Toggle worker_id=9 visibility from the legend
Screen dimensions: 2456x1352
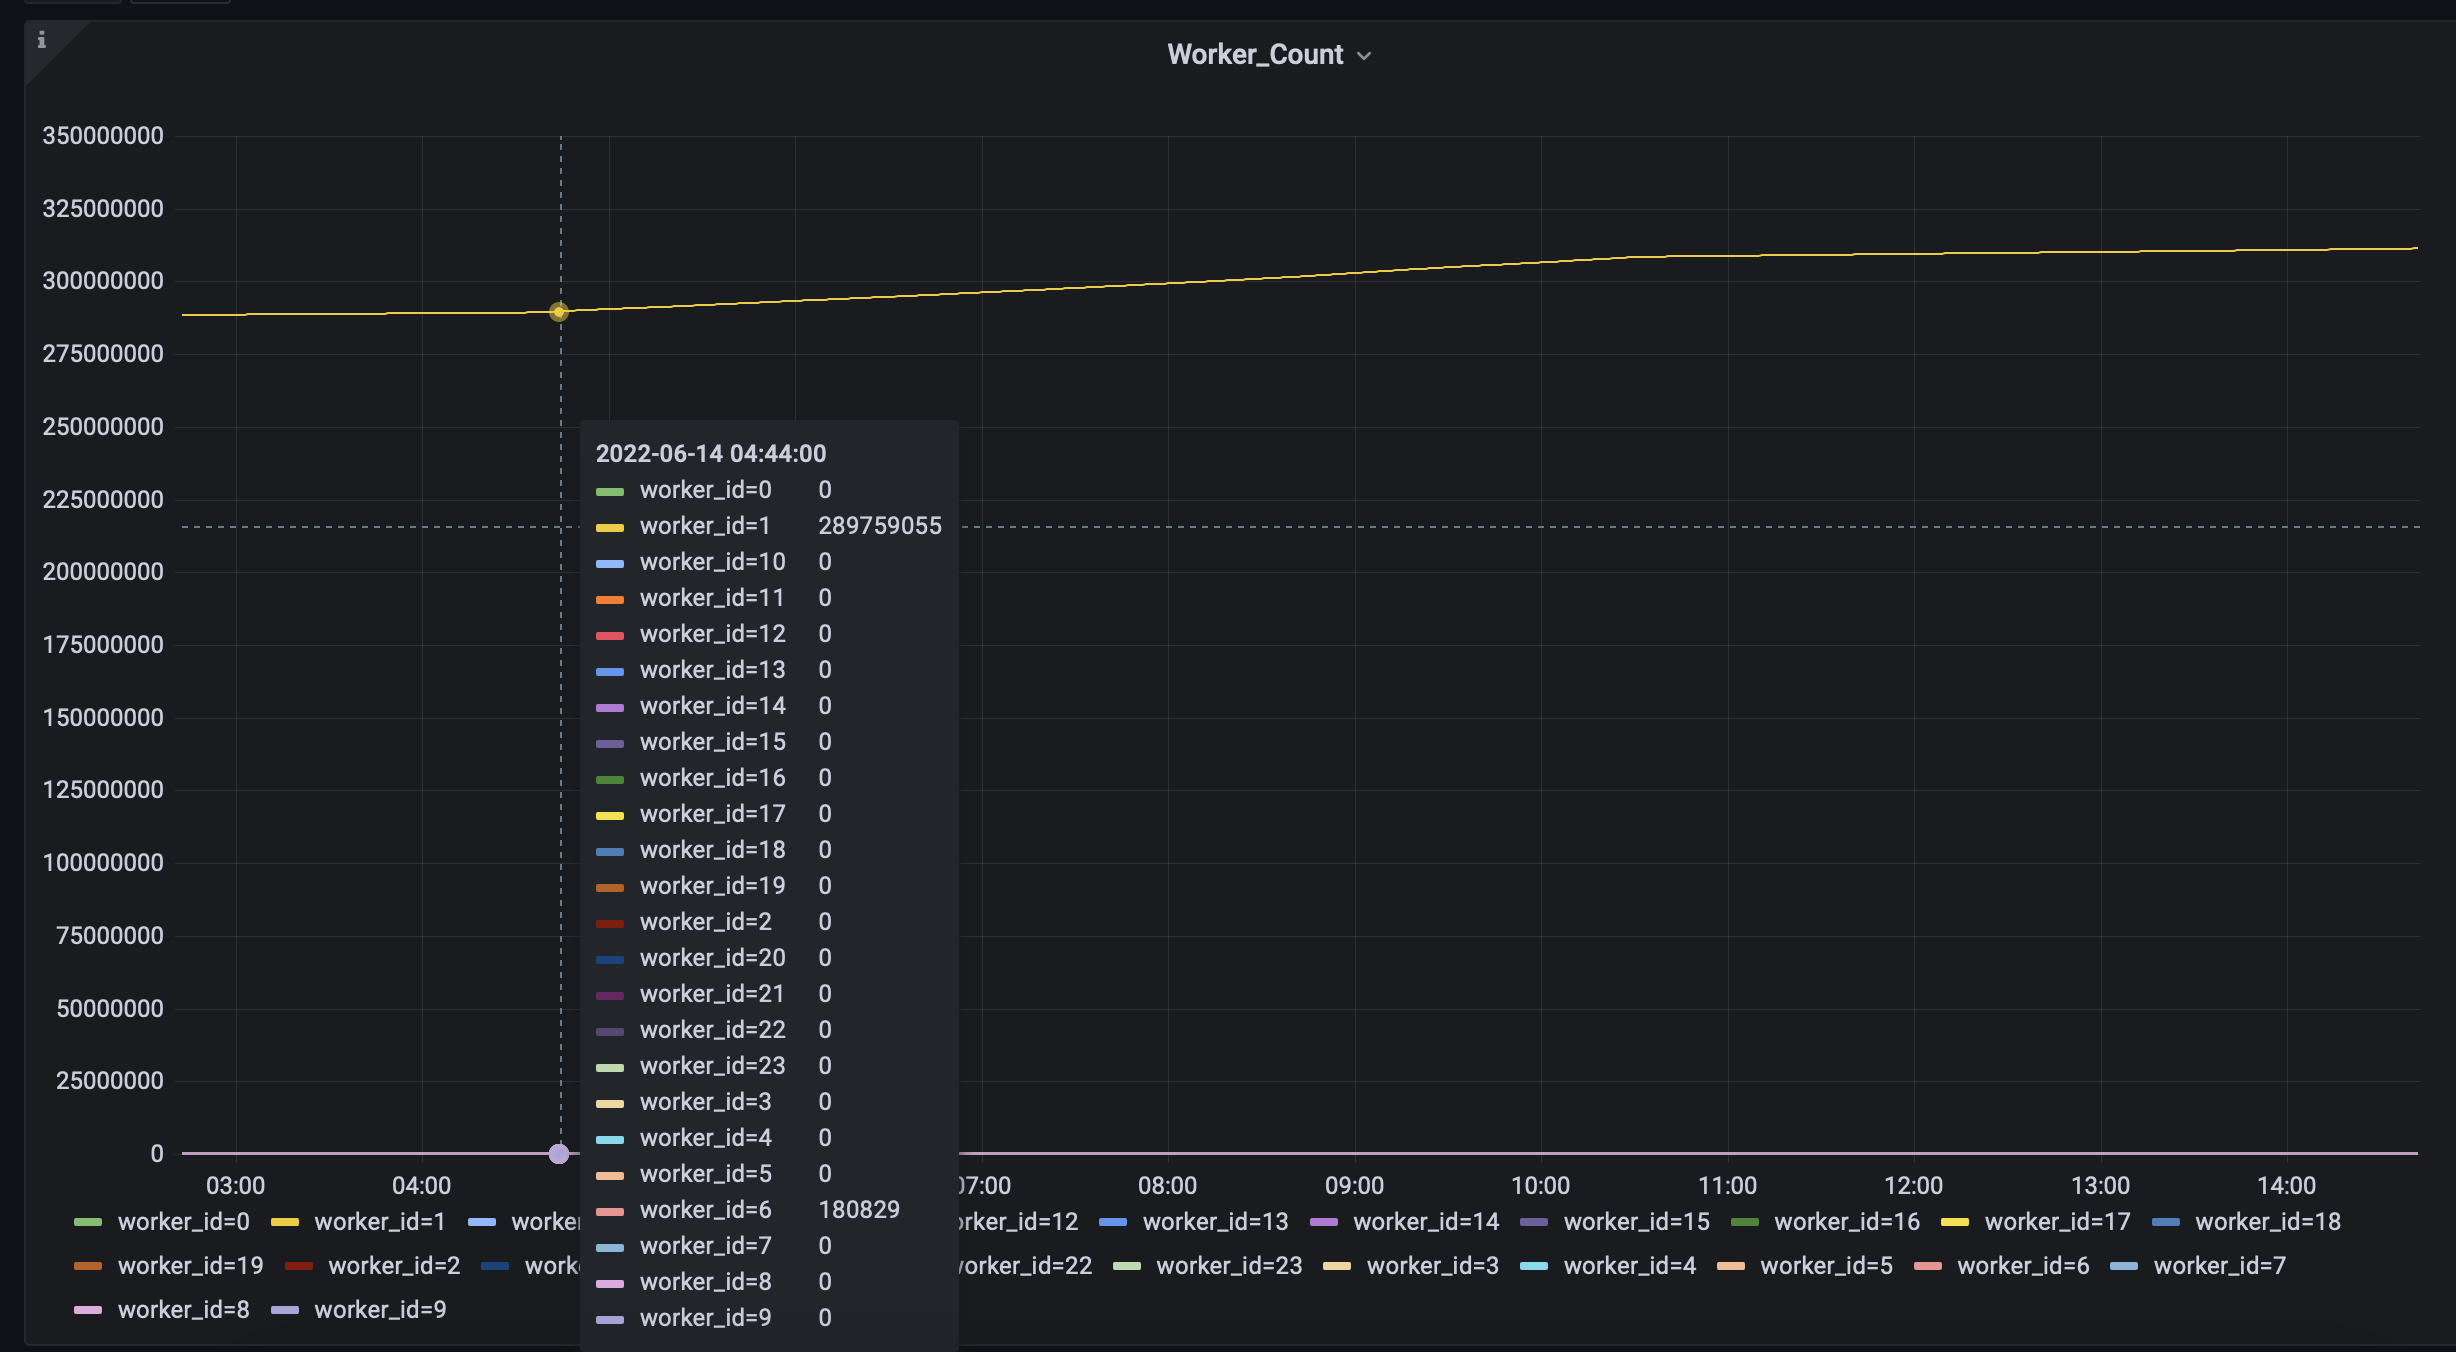point(381,1309)
